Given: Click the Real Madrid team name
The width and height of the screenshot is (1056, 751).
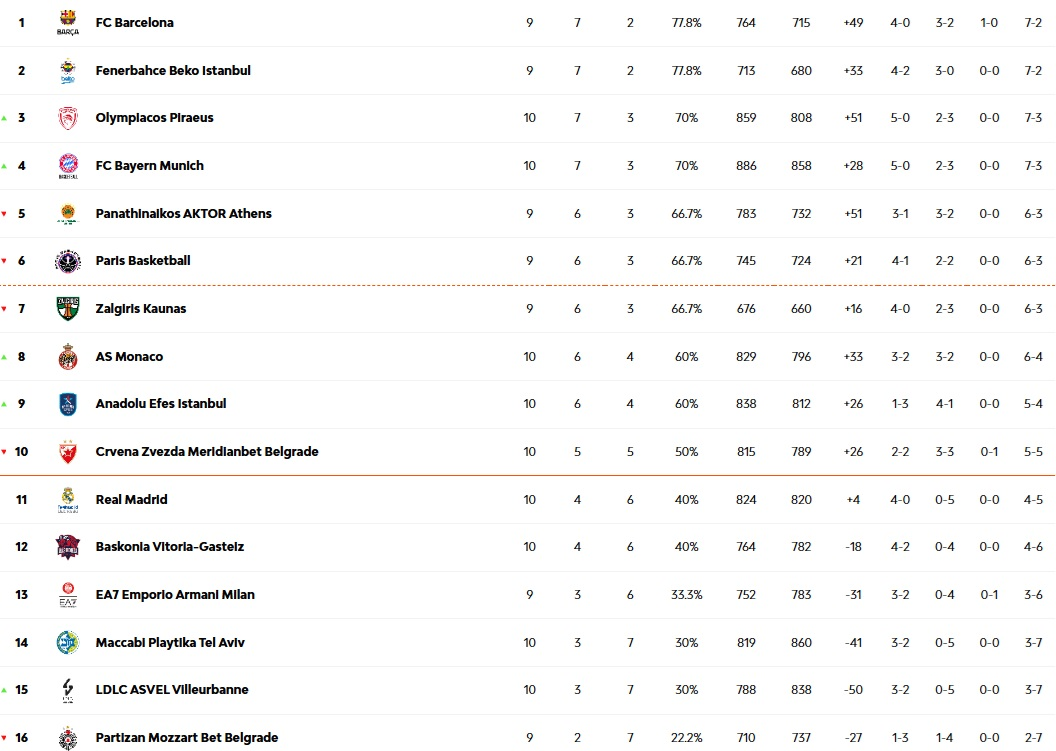Looking at the screenshot, I should coord(131,500).
